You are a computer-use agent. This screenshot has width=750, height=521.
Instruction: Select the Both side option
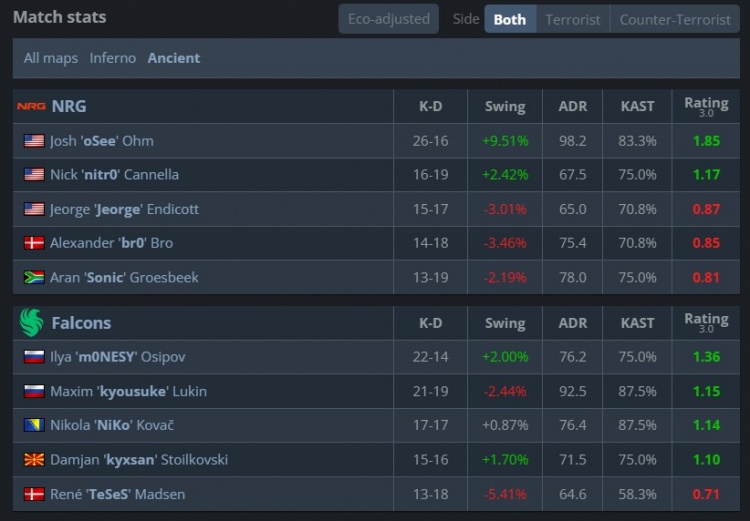[510, 19]
